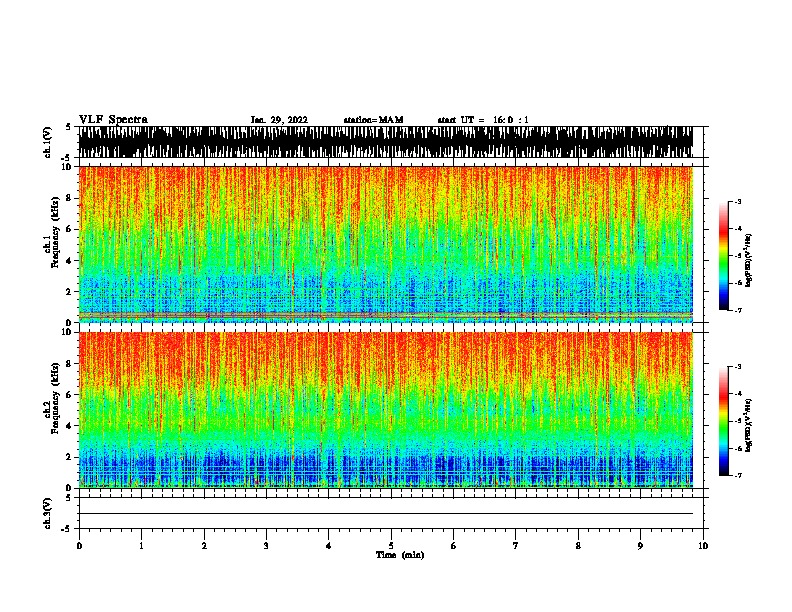Image resolution: width=792 pixels, height=612 pixels.
Task: Click the '2' kHz tick of ch.2 spectrogram
Action: 69,457
